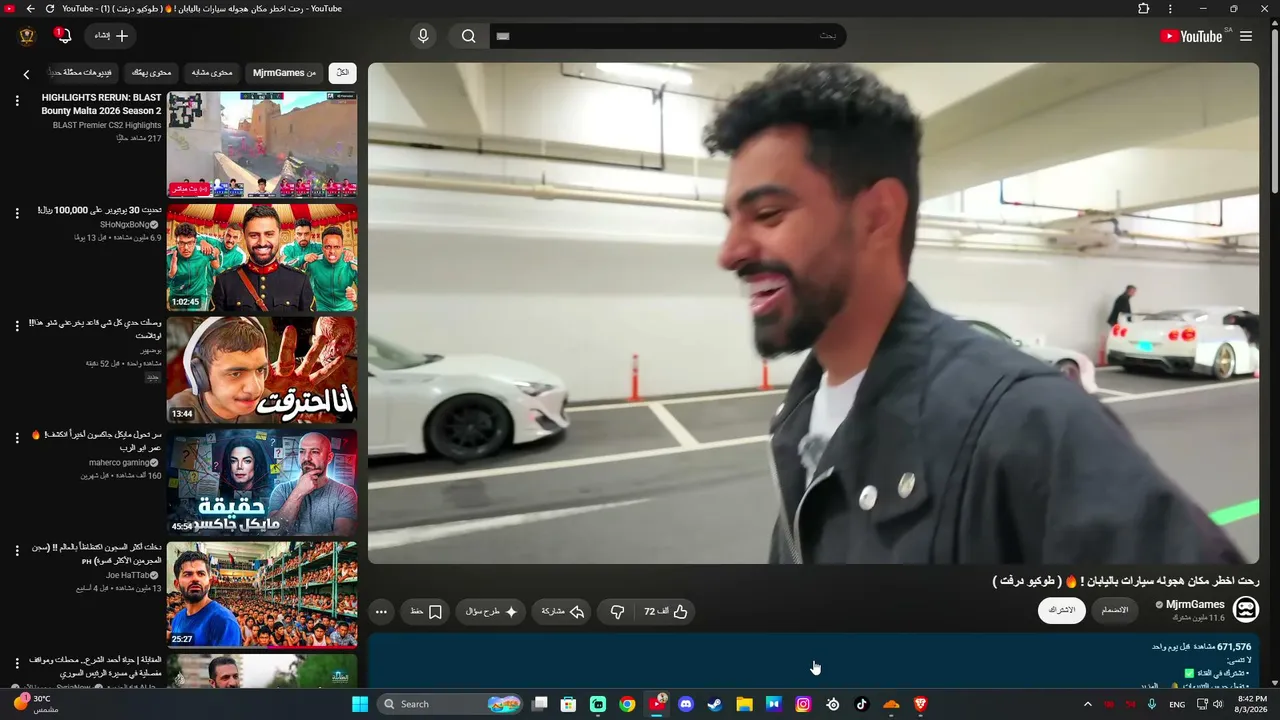The height and width of the screenshot is (720, 1280).
Task: Open the MjrmGames channel name link
Action: pyautogui.click(x=1195, y=604)
